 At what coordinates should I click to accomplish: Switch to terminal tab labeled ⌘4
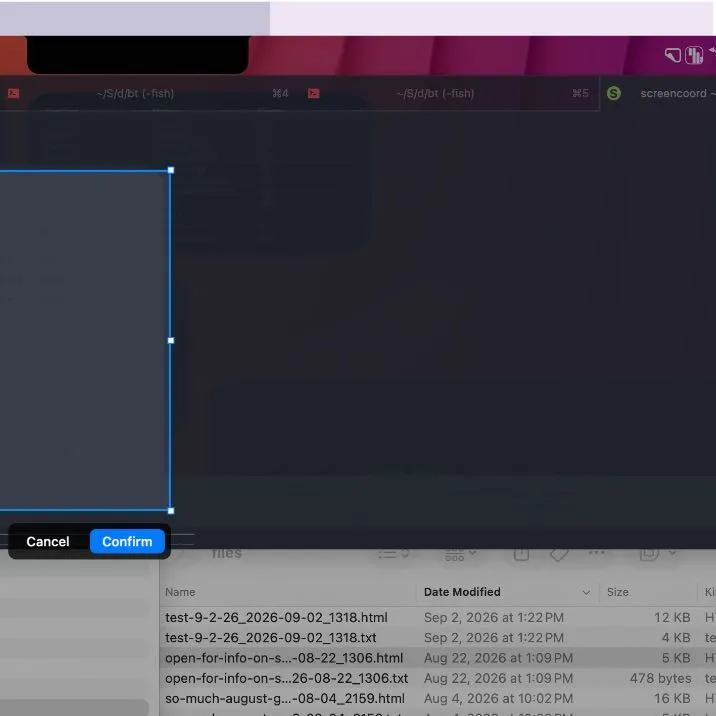click(x=148, y=94)
